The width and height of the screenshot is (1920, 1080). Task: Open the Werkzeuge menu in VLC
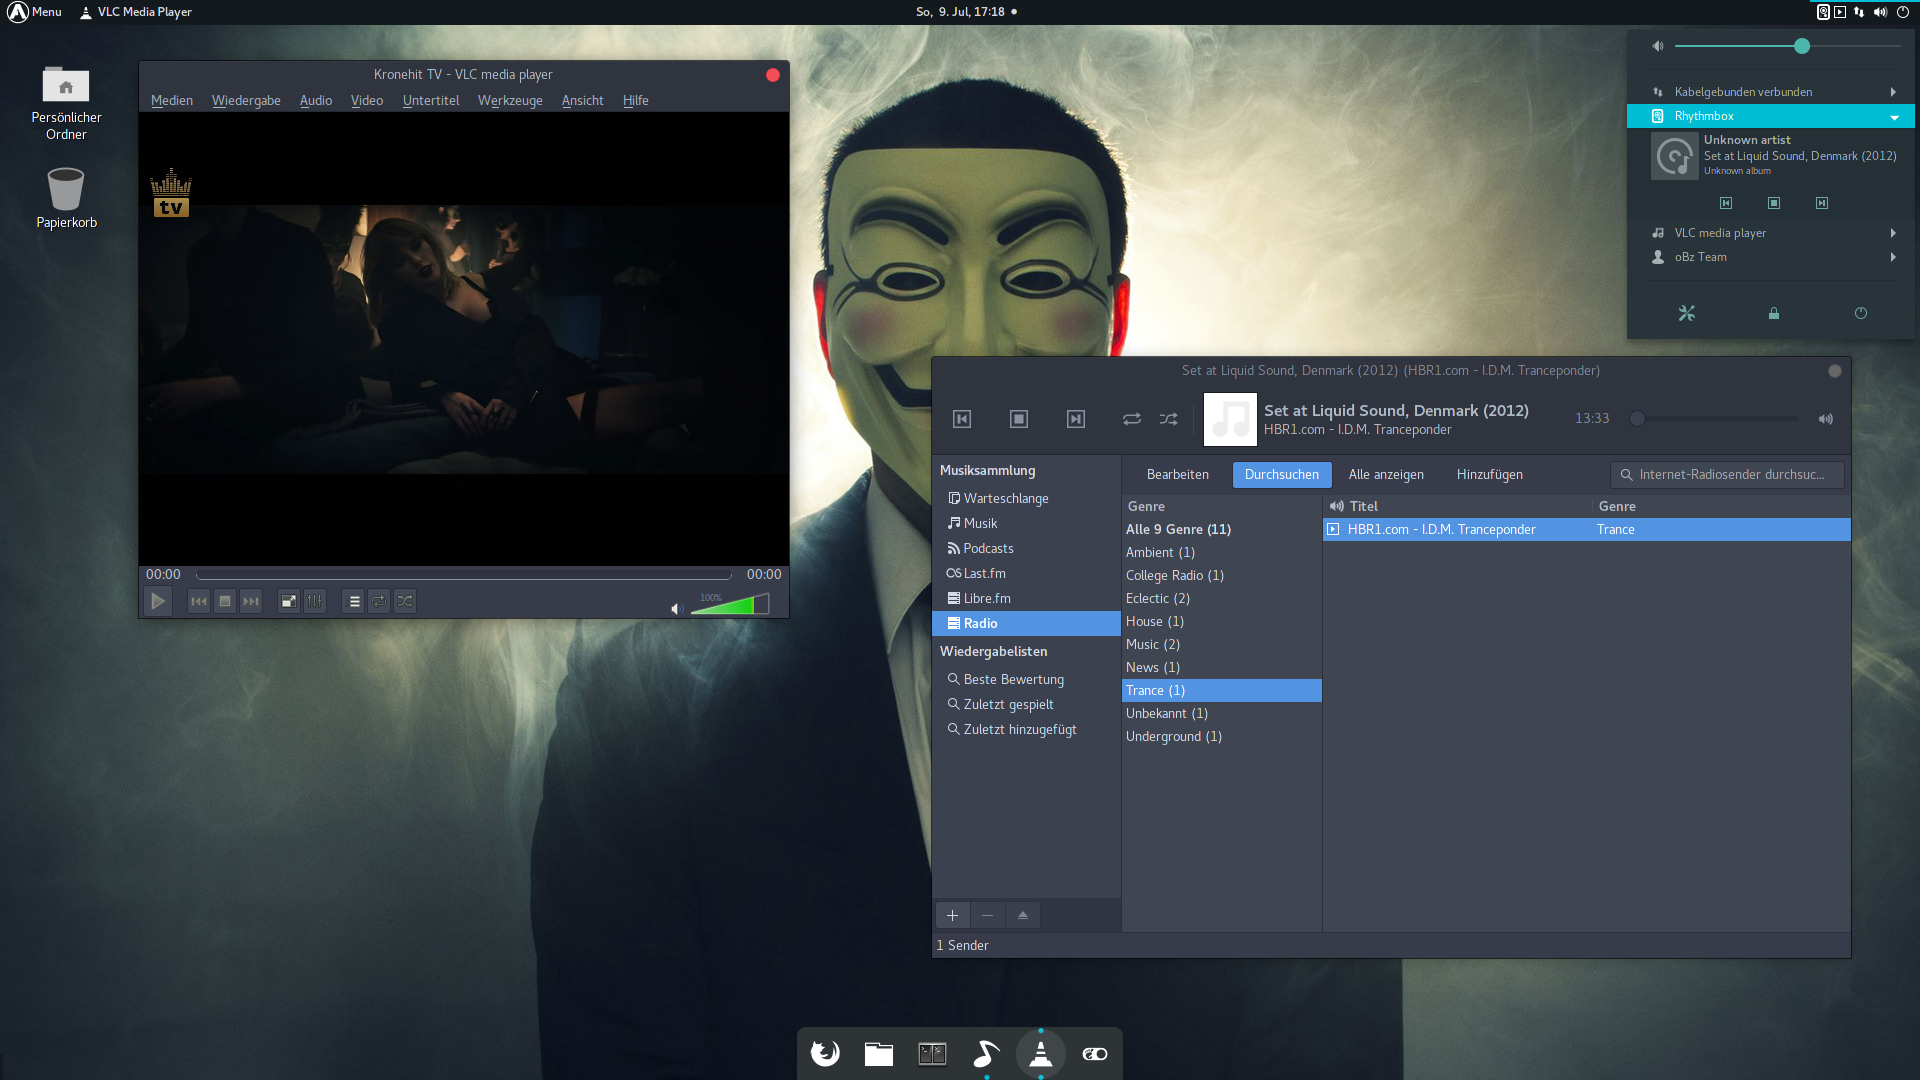pos(510,101)
